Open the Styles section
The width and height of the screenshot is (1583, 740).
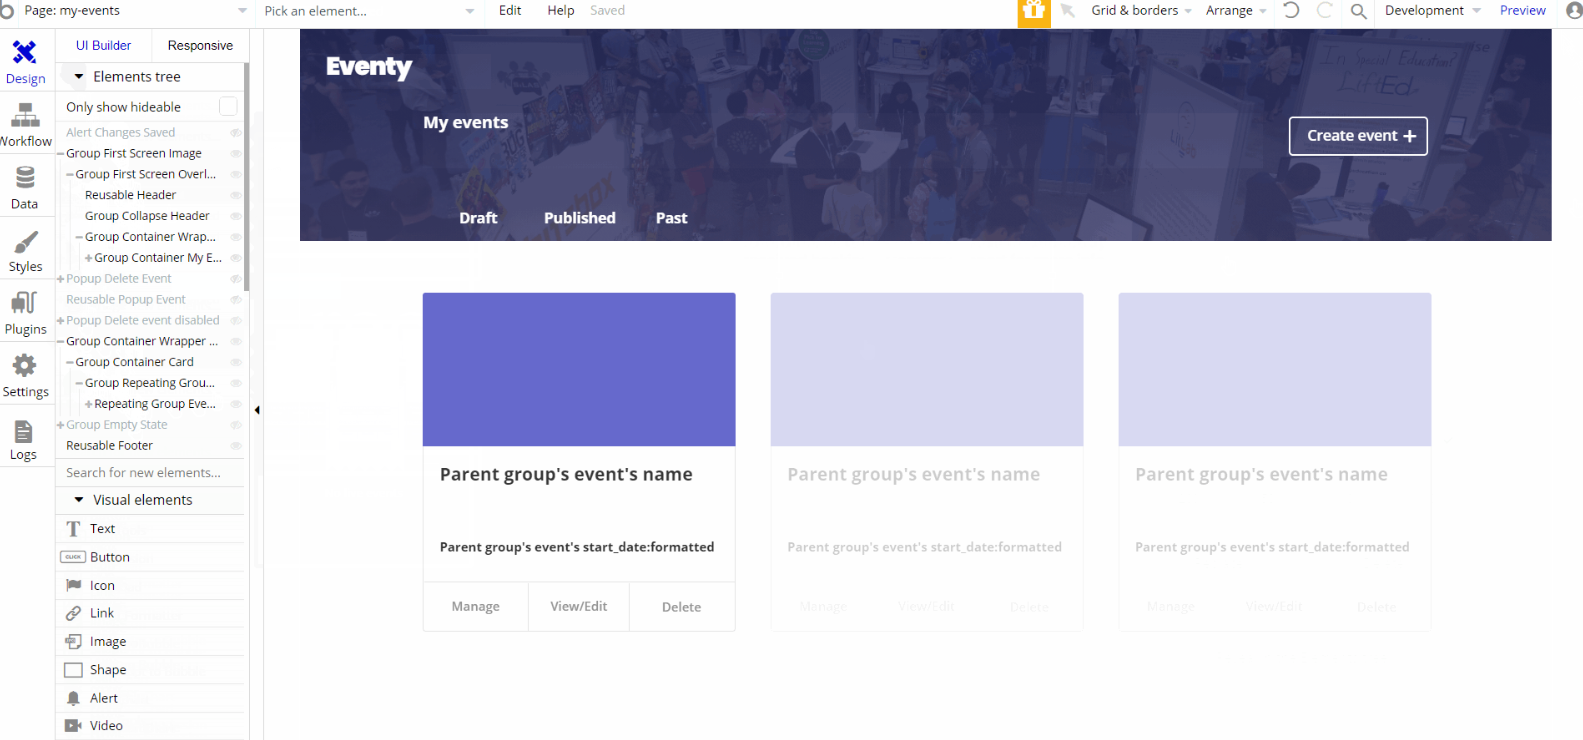[x=25, y=251]
